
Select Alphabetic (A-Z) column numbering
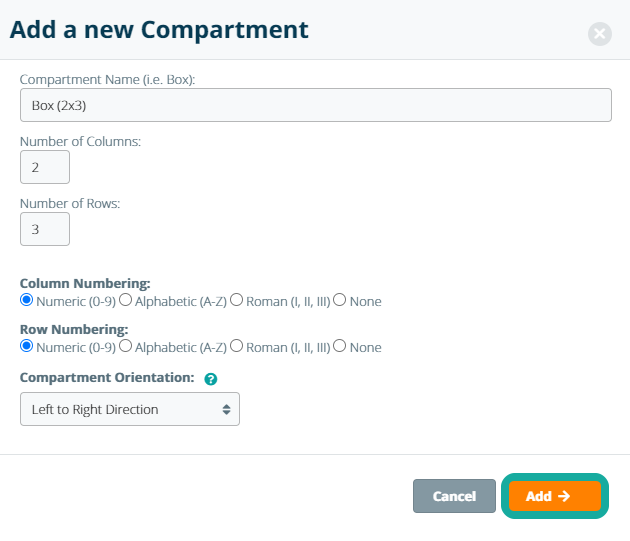coord(126,300)
